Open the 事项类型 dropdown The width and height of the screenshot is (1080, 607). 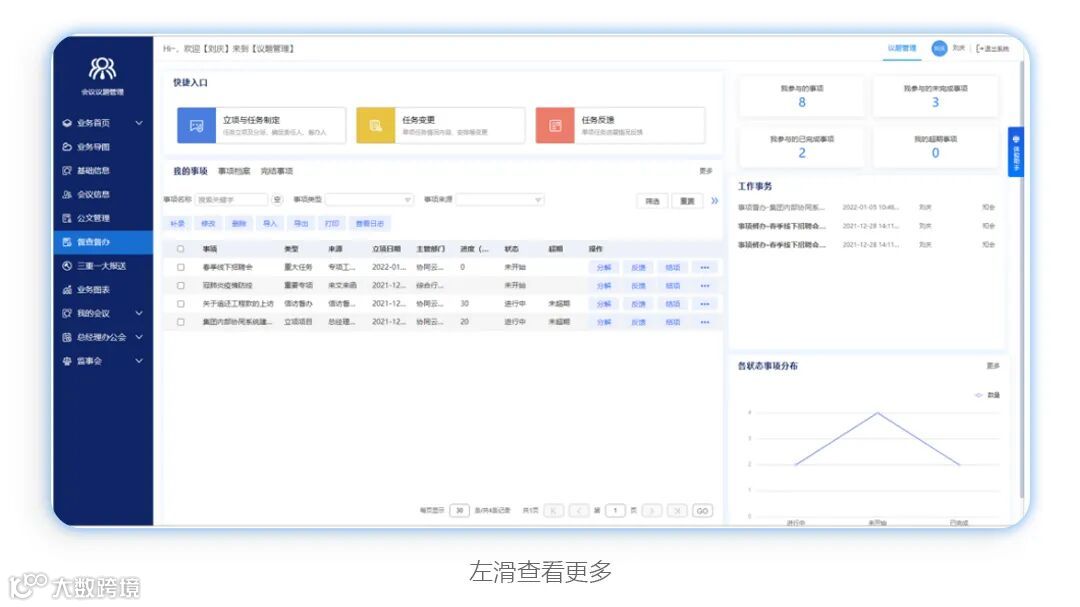[x=369, y=200]
